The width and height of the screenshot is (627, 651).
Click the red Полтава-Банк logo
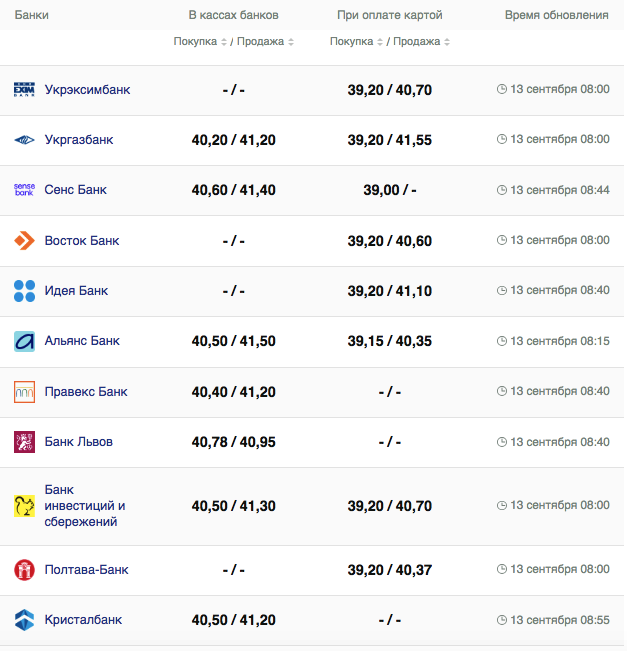click(24, 570)
